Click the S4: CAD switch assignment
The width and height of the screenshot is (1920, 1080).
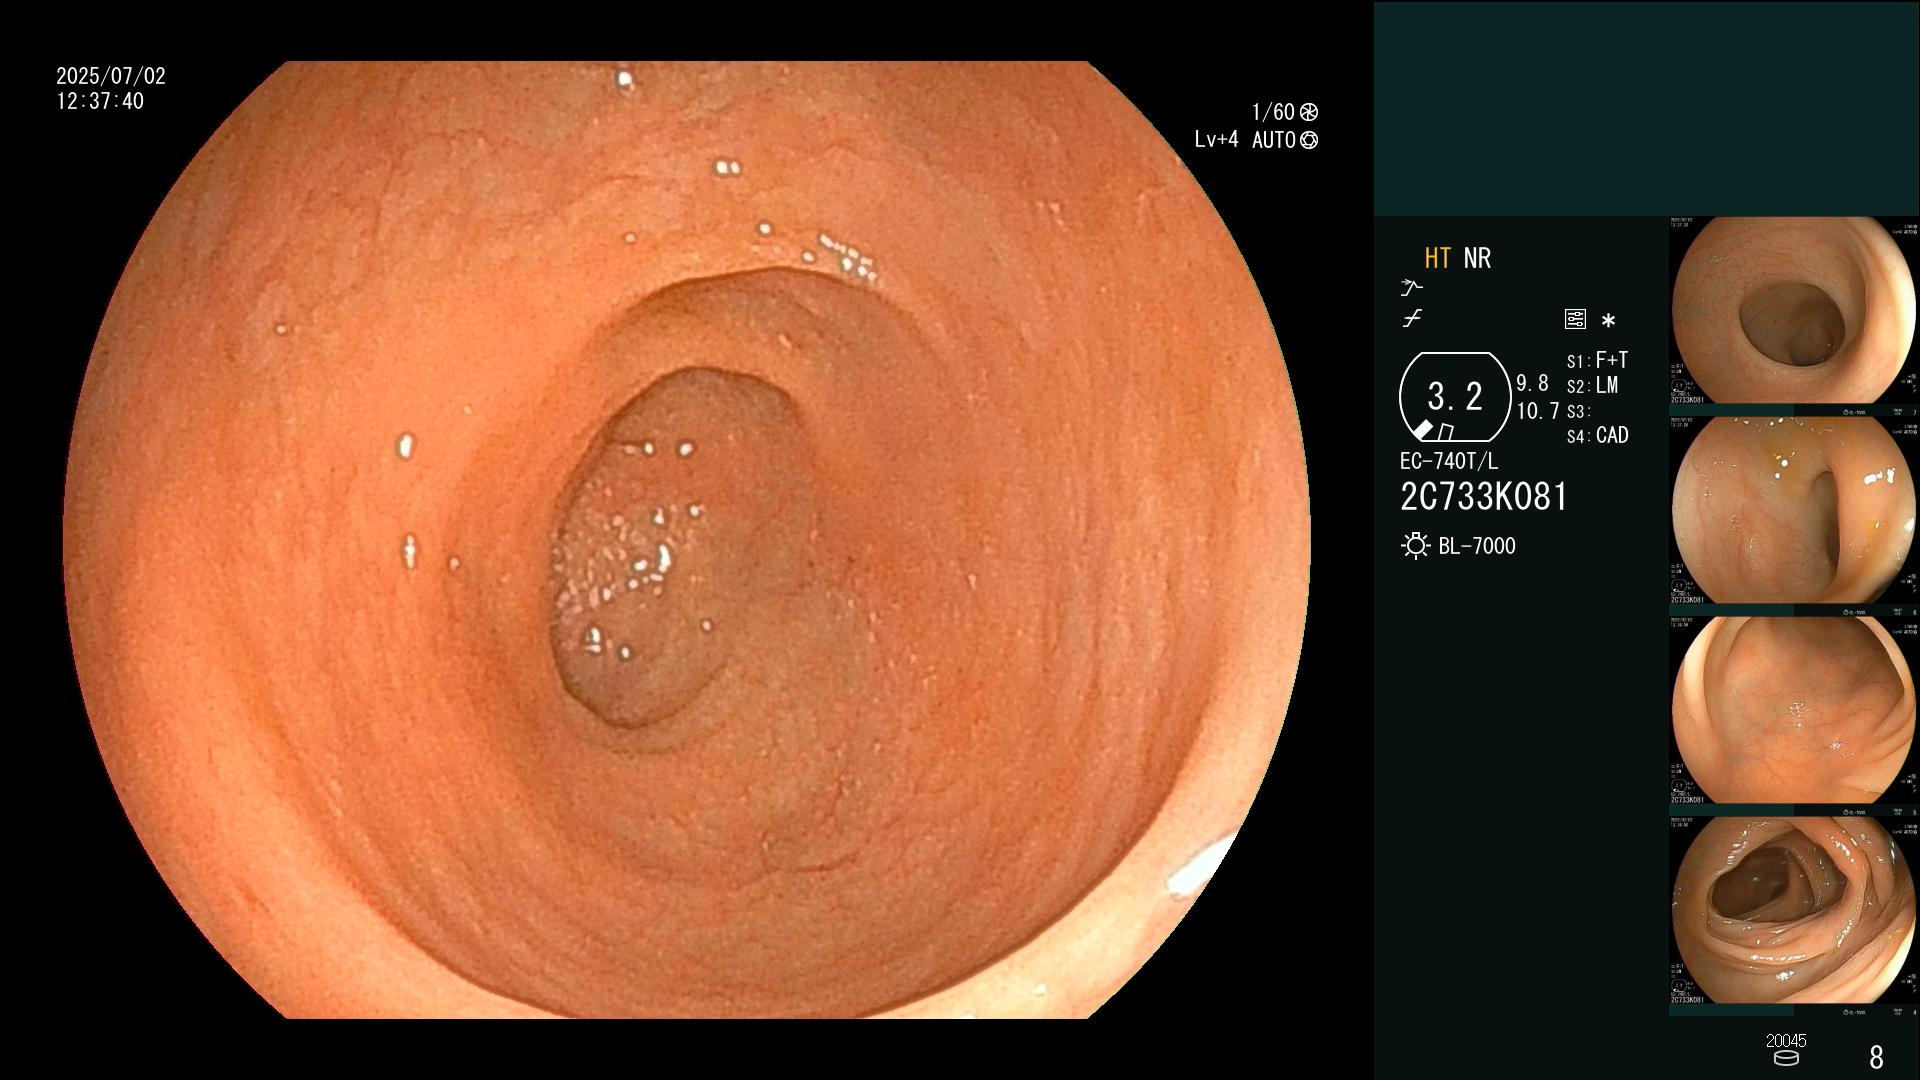click(x=1598, y=436)
